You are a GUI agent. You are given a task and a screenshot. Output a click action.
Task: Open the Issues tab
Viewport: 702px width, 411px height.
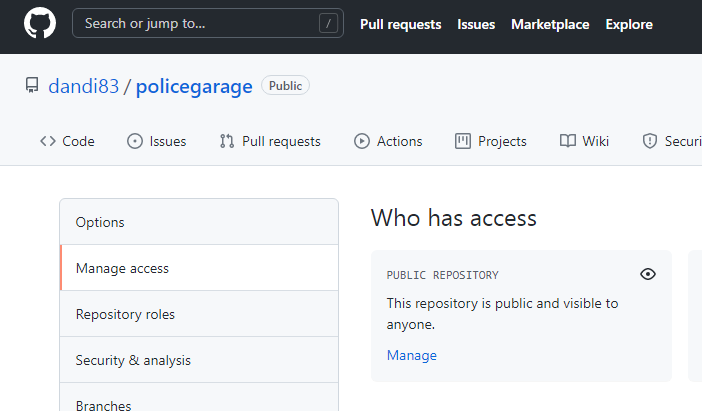[x=156, y=141]
